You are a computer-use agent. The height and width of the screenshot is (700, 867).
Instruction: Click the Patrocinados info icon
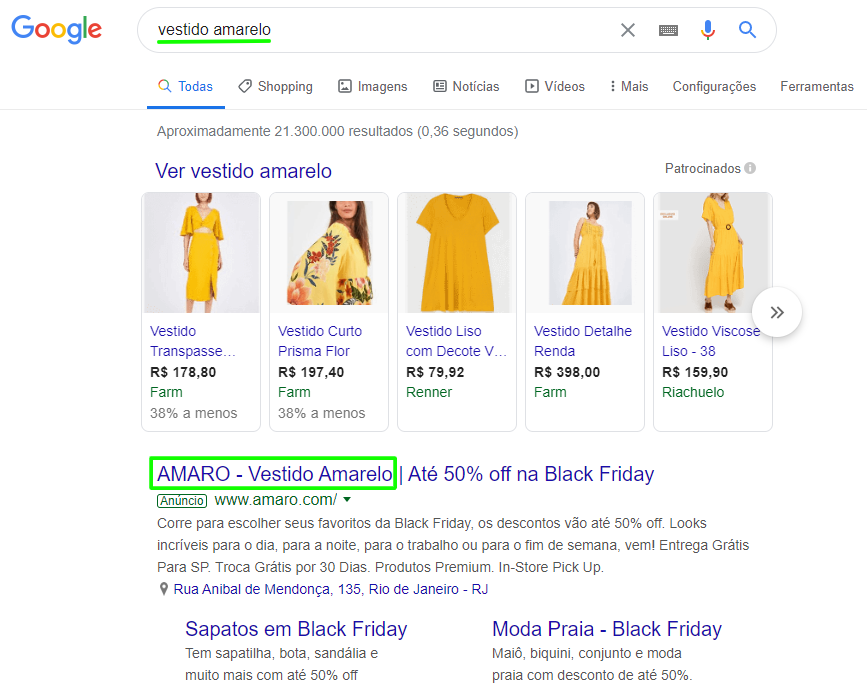[750, 168]
